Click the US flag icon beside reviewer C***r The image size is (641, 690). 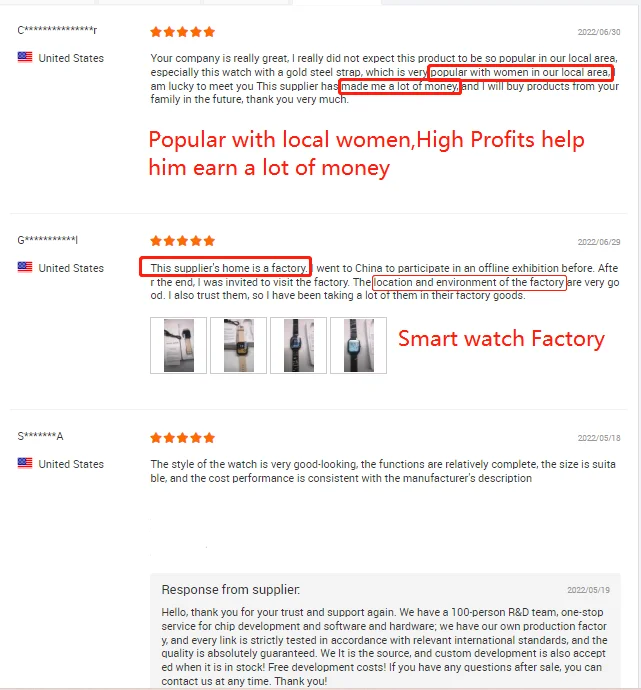click(x=25, y=57)
